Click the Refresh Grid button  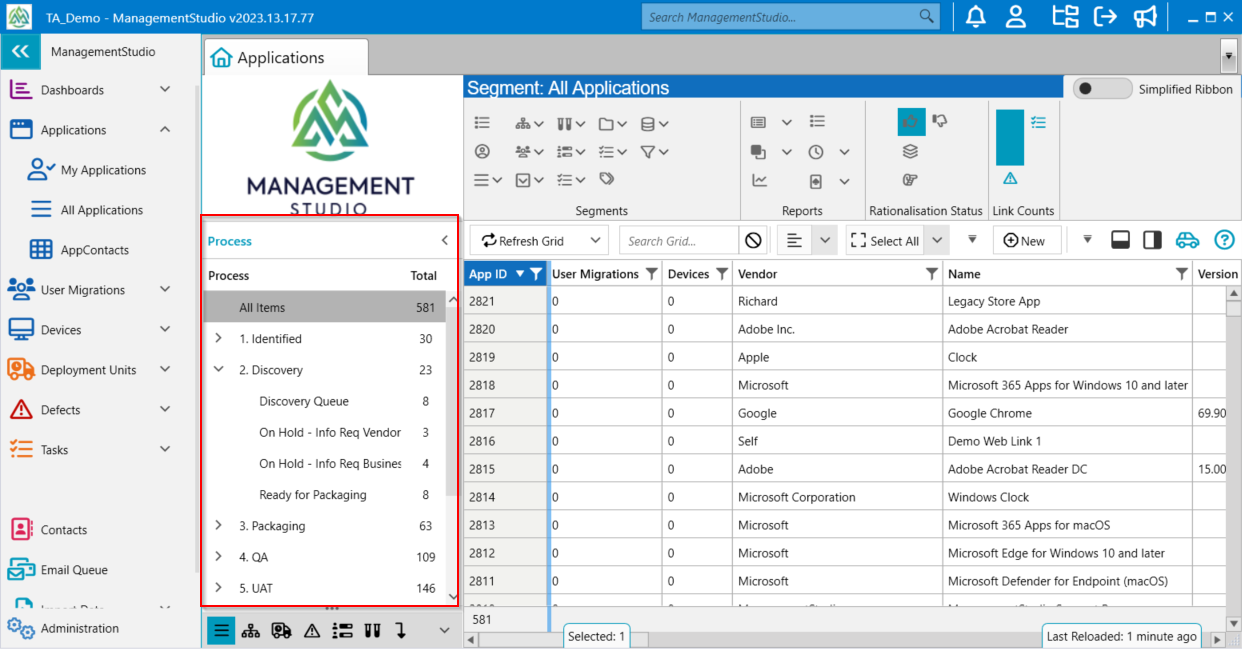click(522, 241)
